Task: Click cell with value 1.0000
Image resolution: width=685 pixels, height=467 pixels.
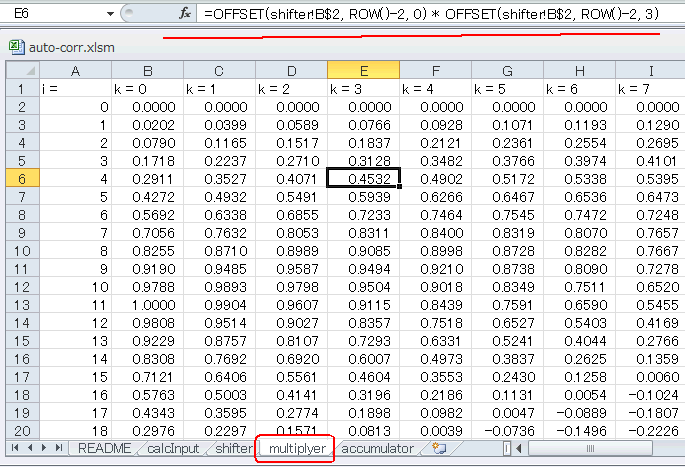Action: tap(148, 305)
